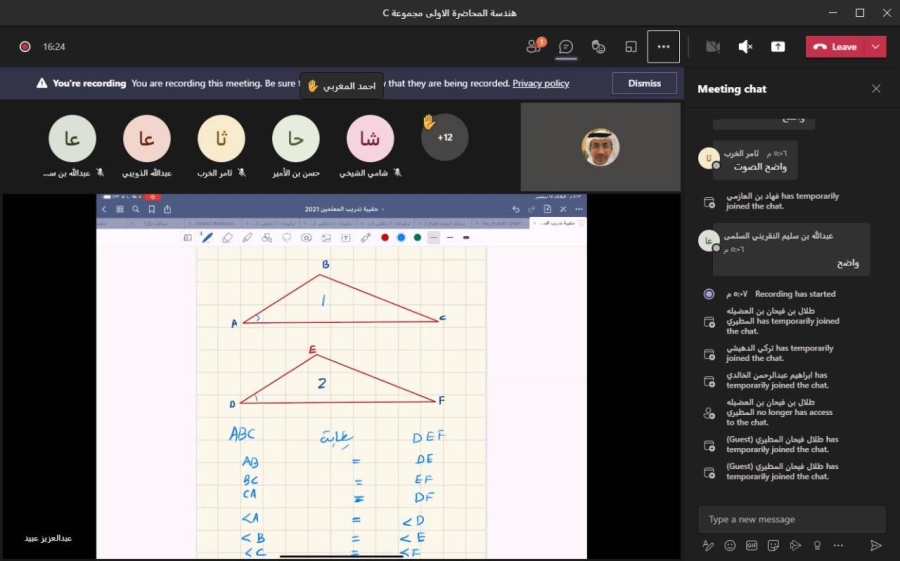The height and width of the screenshot is (561, 900).
Task: Open the text format options in chat
Action: tap(708, 545)
